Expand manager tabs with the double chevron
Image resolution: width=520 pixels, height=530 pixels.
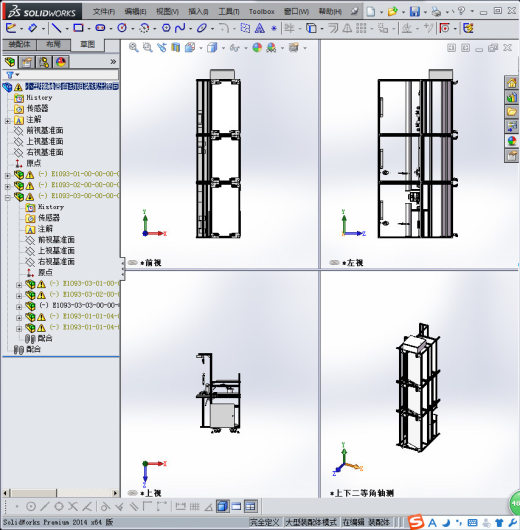coord(113,62)
